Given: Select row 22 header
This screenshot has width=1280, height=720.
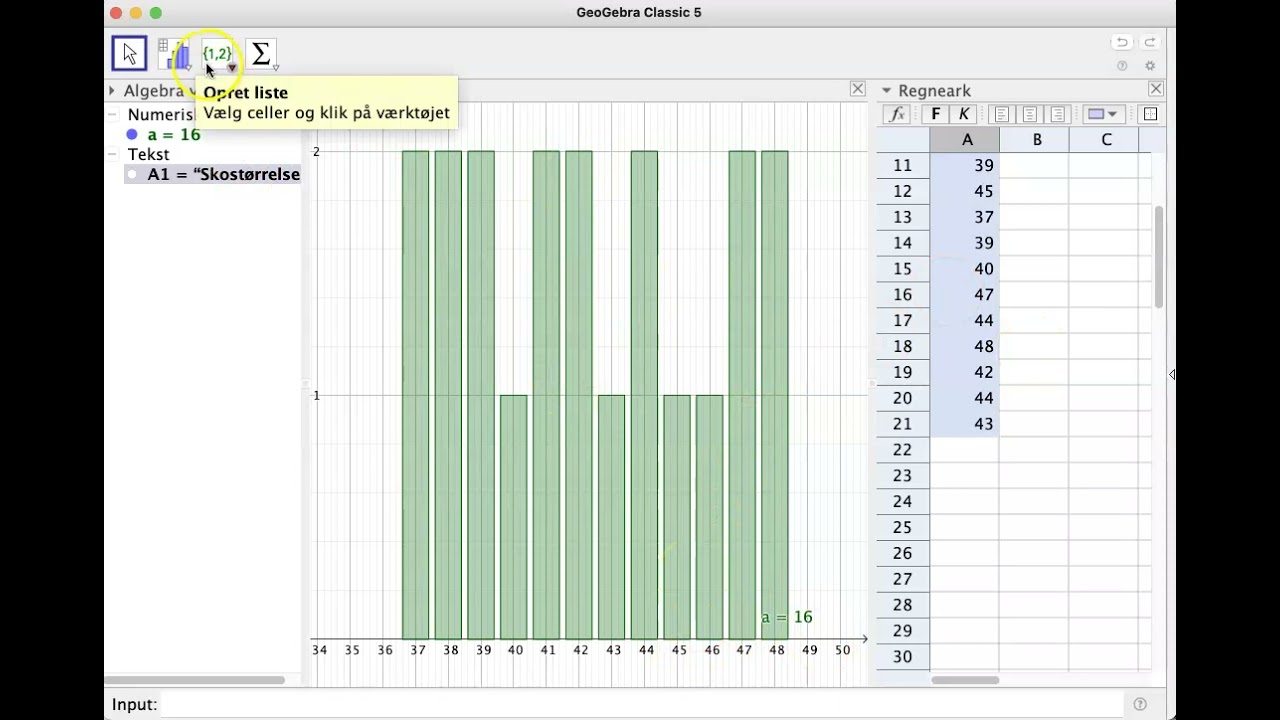Looking at the screenshot, I should [x=903, y=449].
